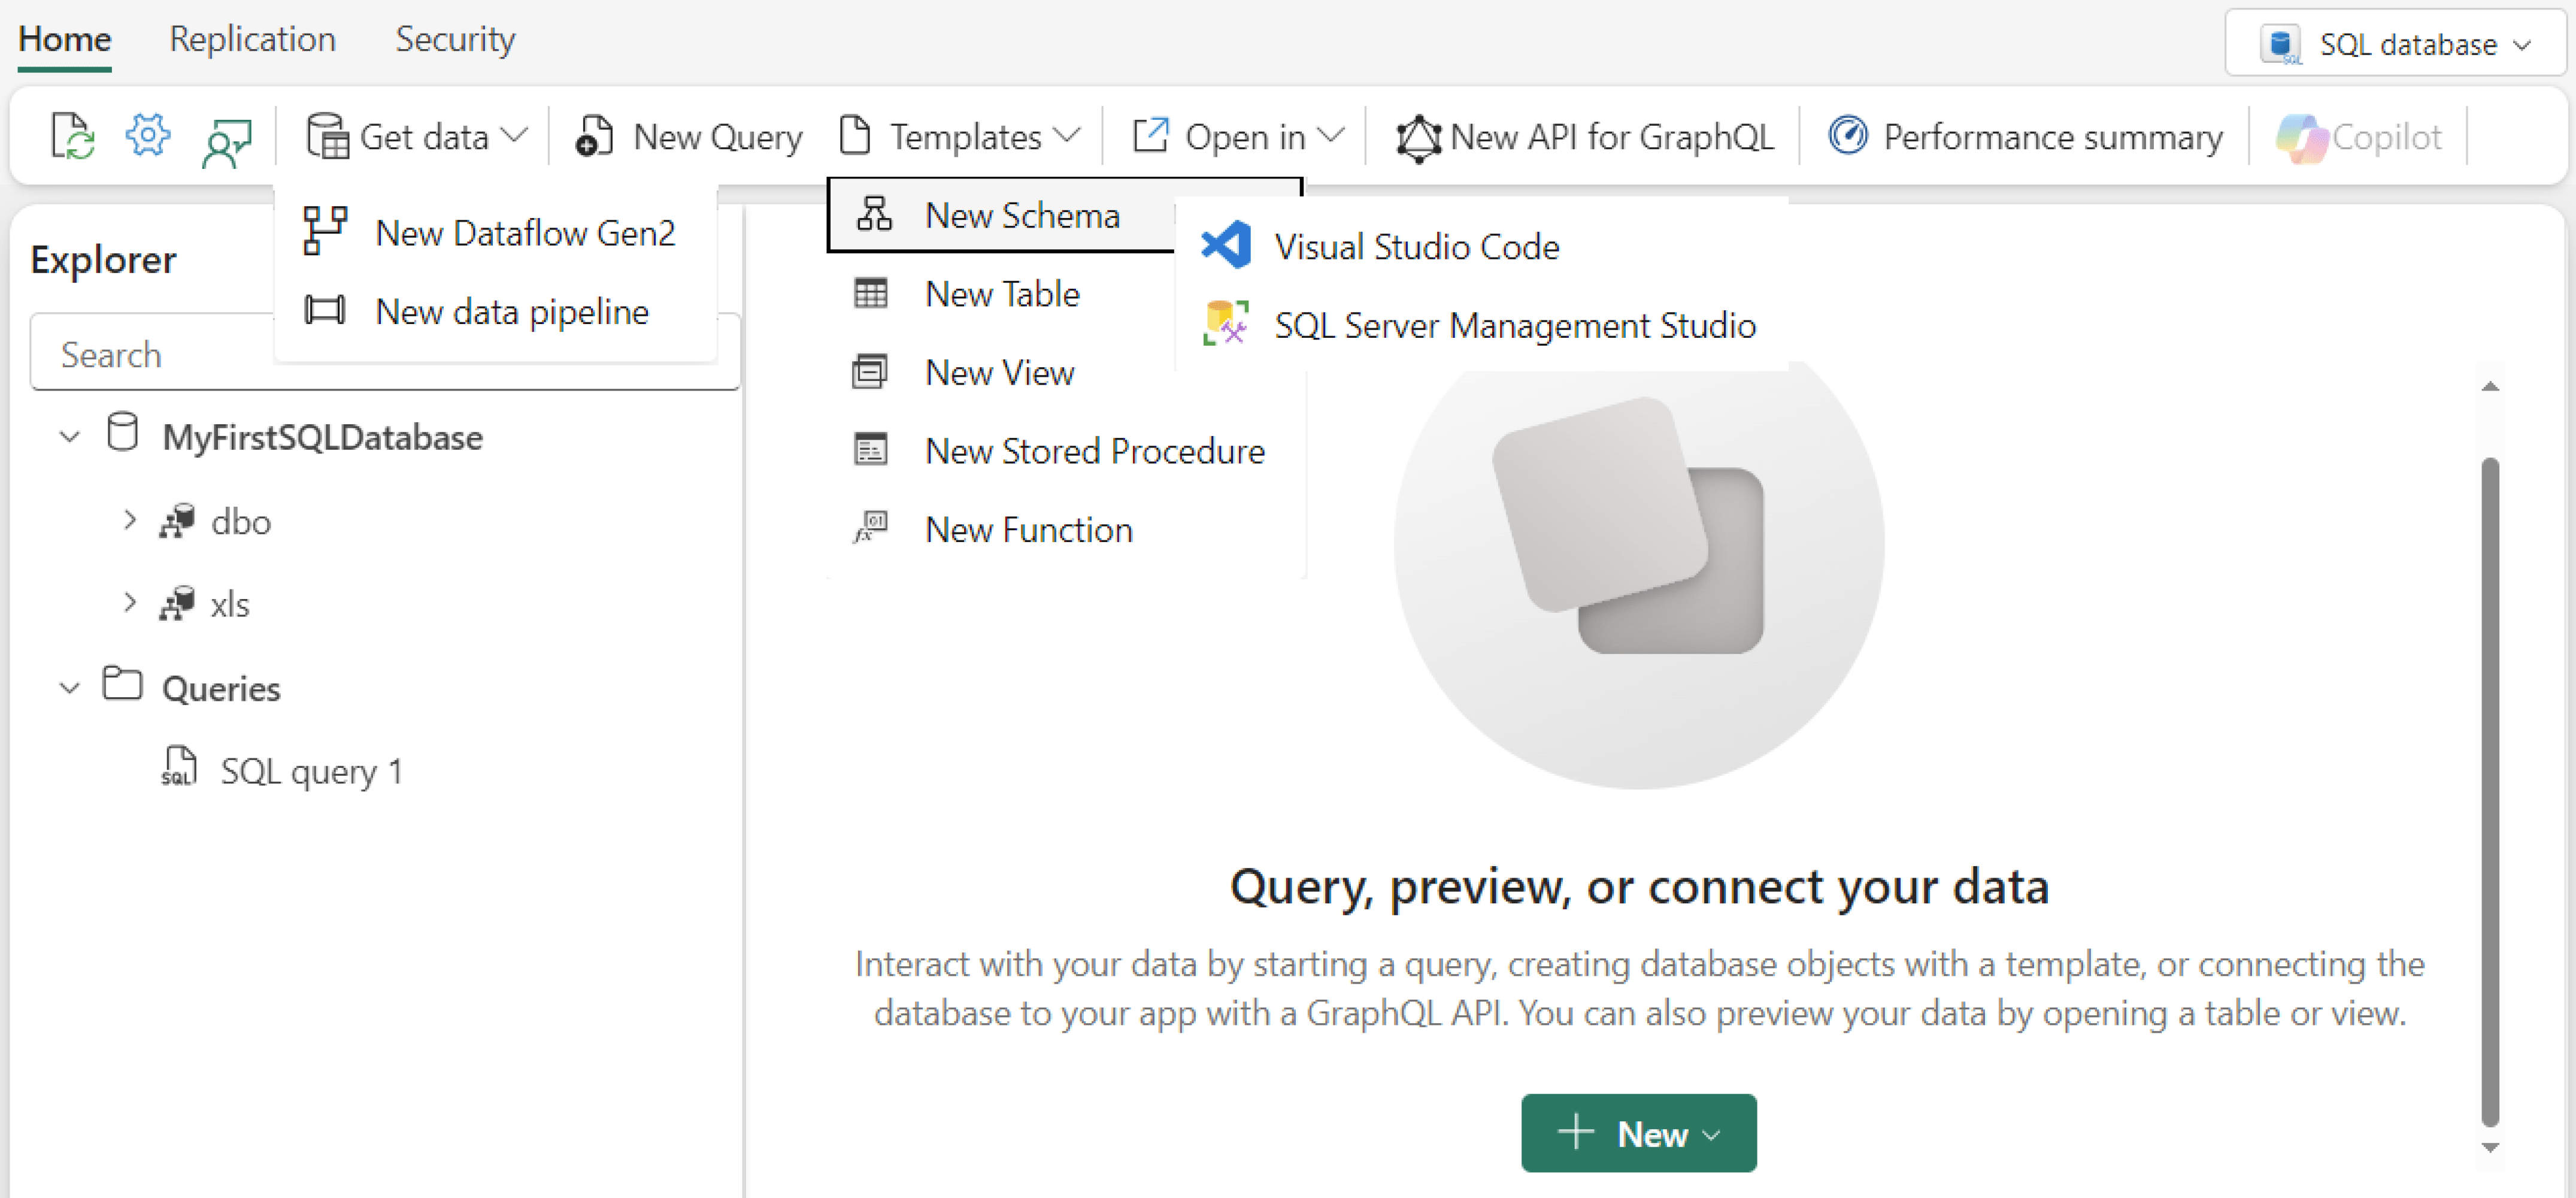This screenshot has width=2576, height=1198.
Task: Select MyFirstSQLDatabase label in tree
Action: pos(322,438)
